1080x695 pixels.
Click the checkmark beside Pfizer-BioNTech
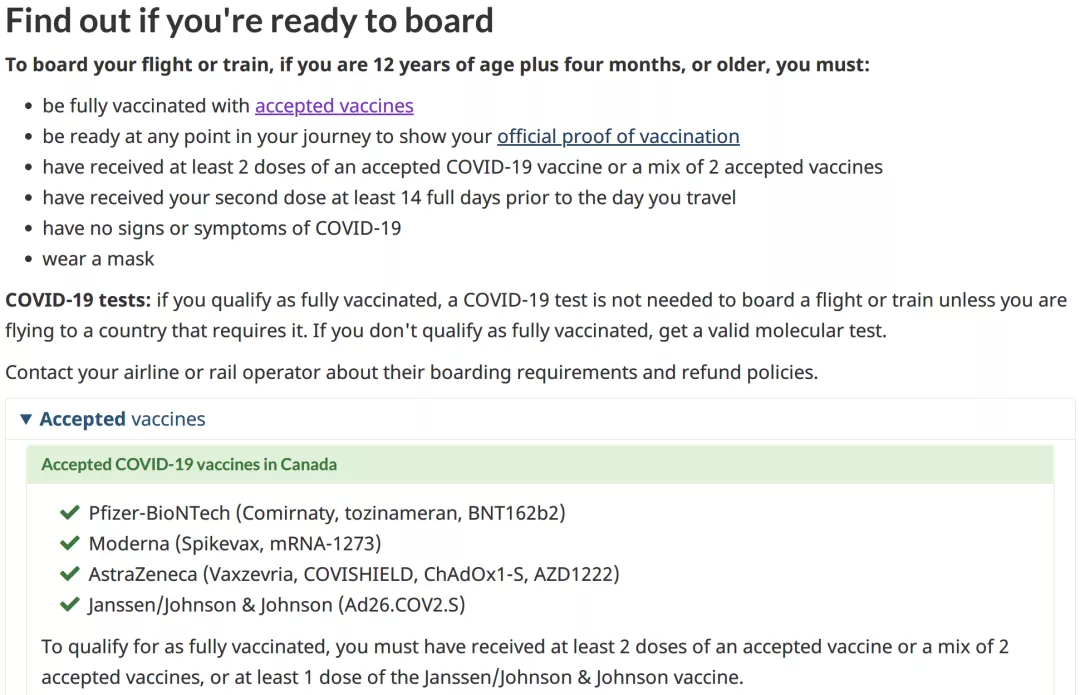pyautogui.click(x=70, y=512)
